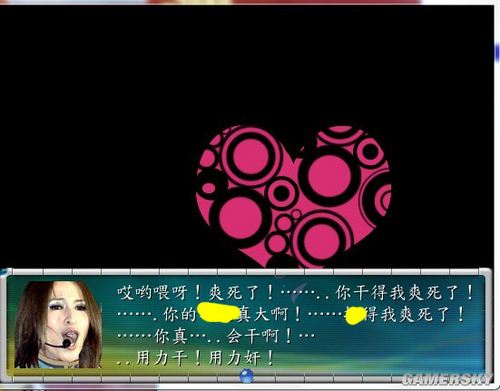
Task: Click the small black-centered ring in the heart
Action: pyautogui.click(x=282, y=193)
